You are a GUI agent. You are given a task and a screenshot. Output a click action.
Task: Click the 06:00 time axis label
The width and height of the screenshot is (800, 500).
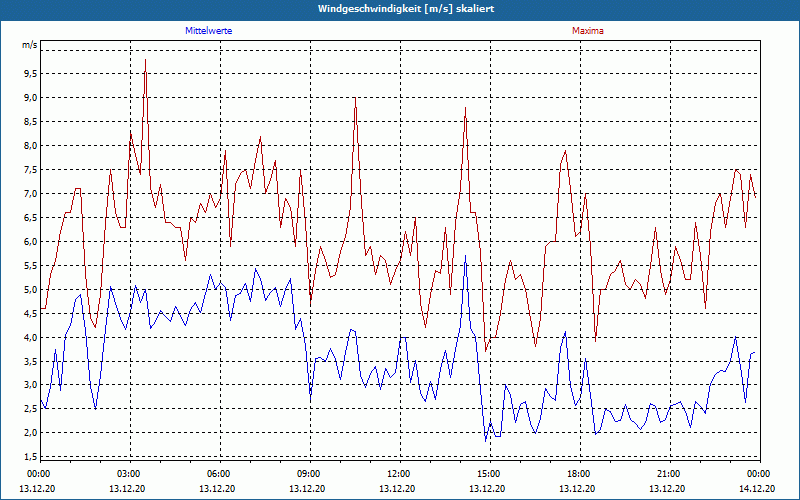220,474
